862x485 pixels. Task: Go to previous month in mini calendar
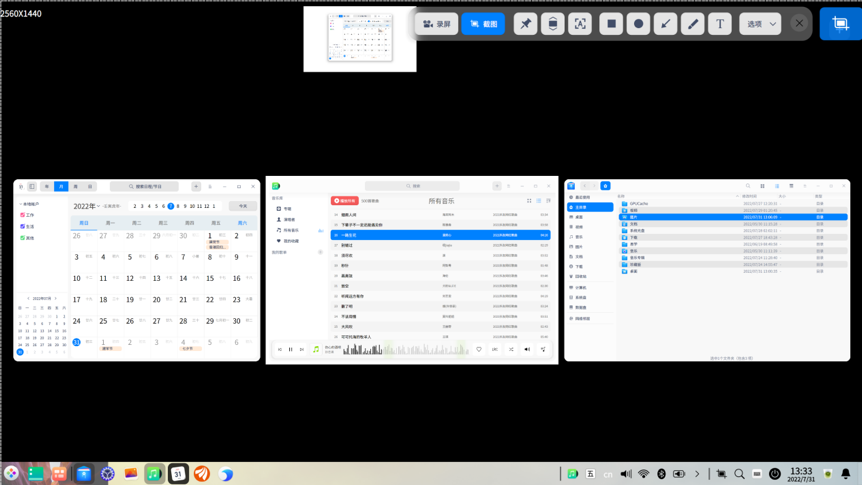pos(28,299)
